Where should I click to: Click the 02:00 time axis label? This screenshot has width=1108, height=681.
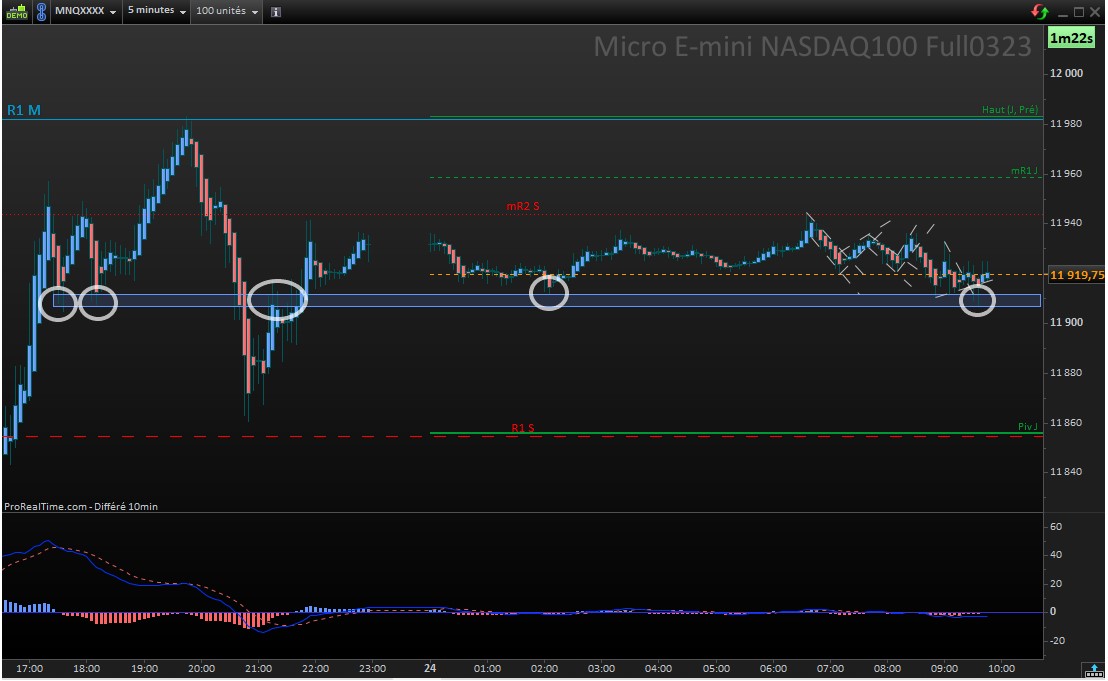544,668
